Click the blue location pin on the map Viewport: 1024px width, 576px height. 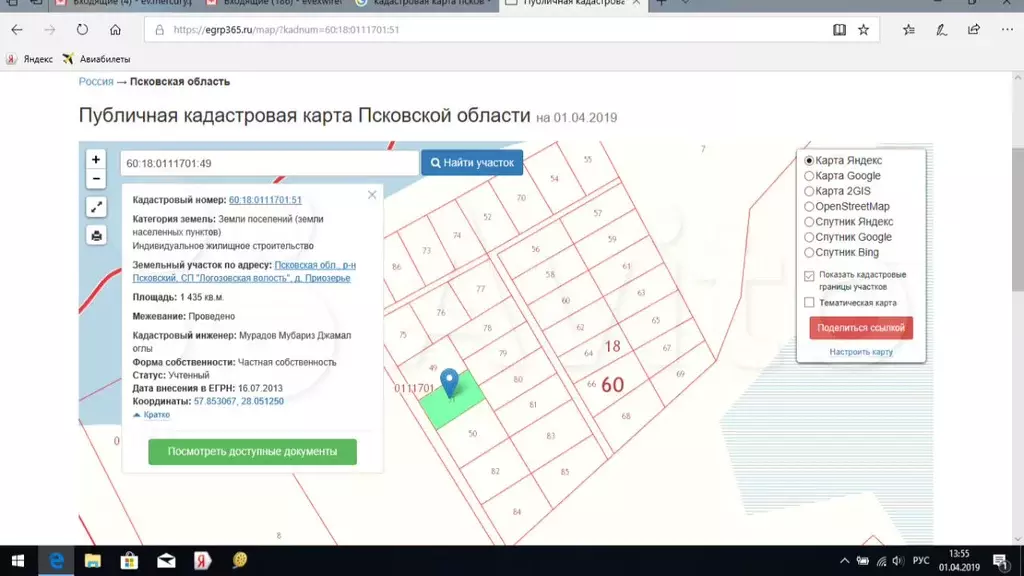click(450, 382)
